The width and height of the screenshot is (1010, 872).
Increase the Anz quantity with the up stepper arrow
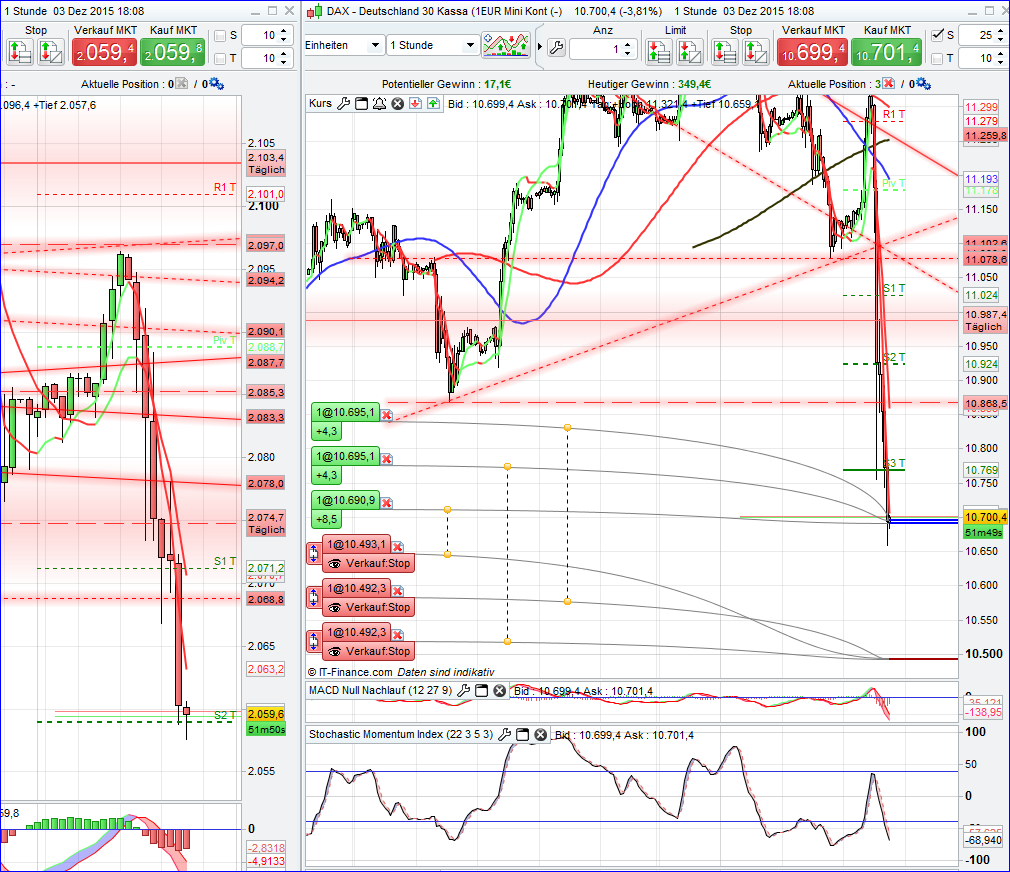tap(627, 44)
